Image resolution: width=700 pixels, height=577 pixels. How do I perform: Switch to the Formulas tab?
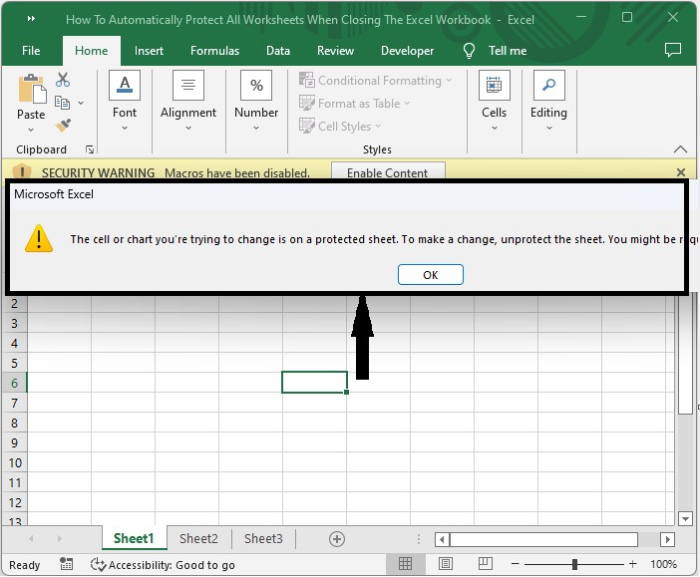[x=215, y=51]
